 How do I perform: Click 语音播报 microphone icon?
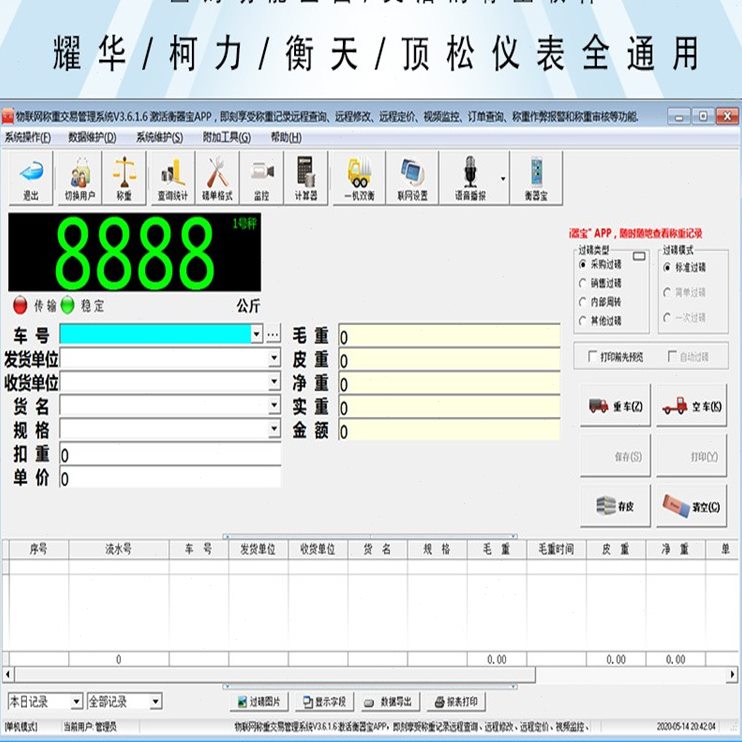(x=469, y=178)
